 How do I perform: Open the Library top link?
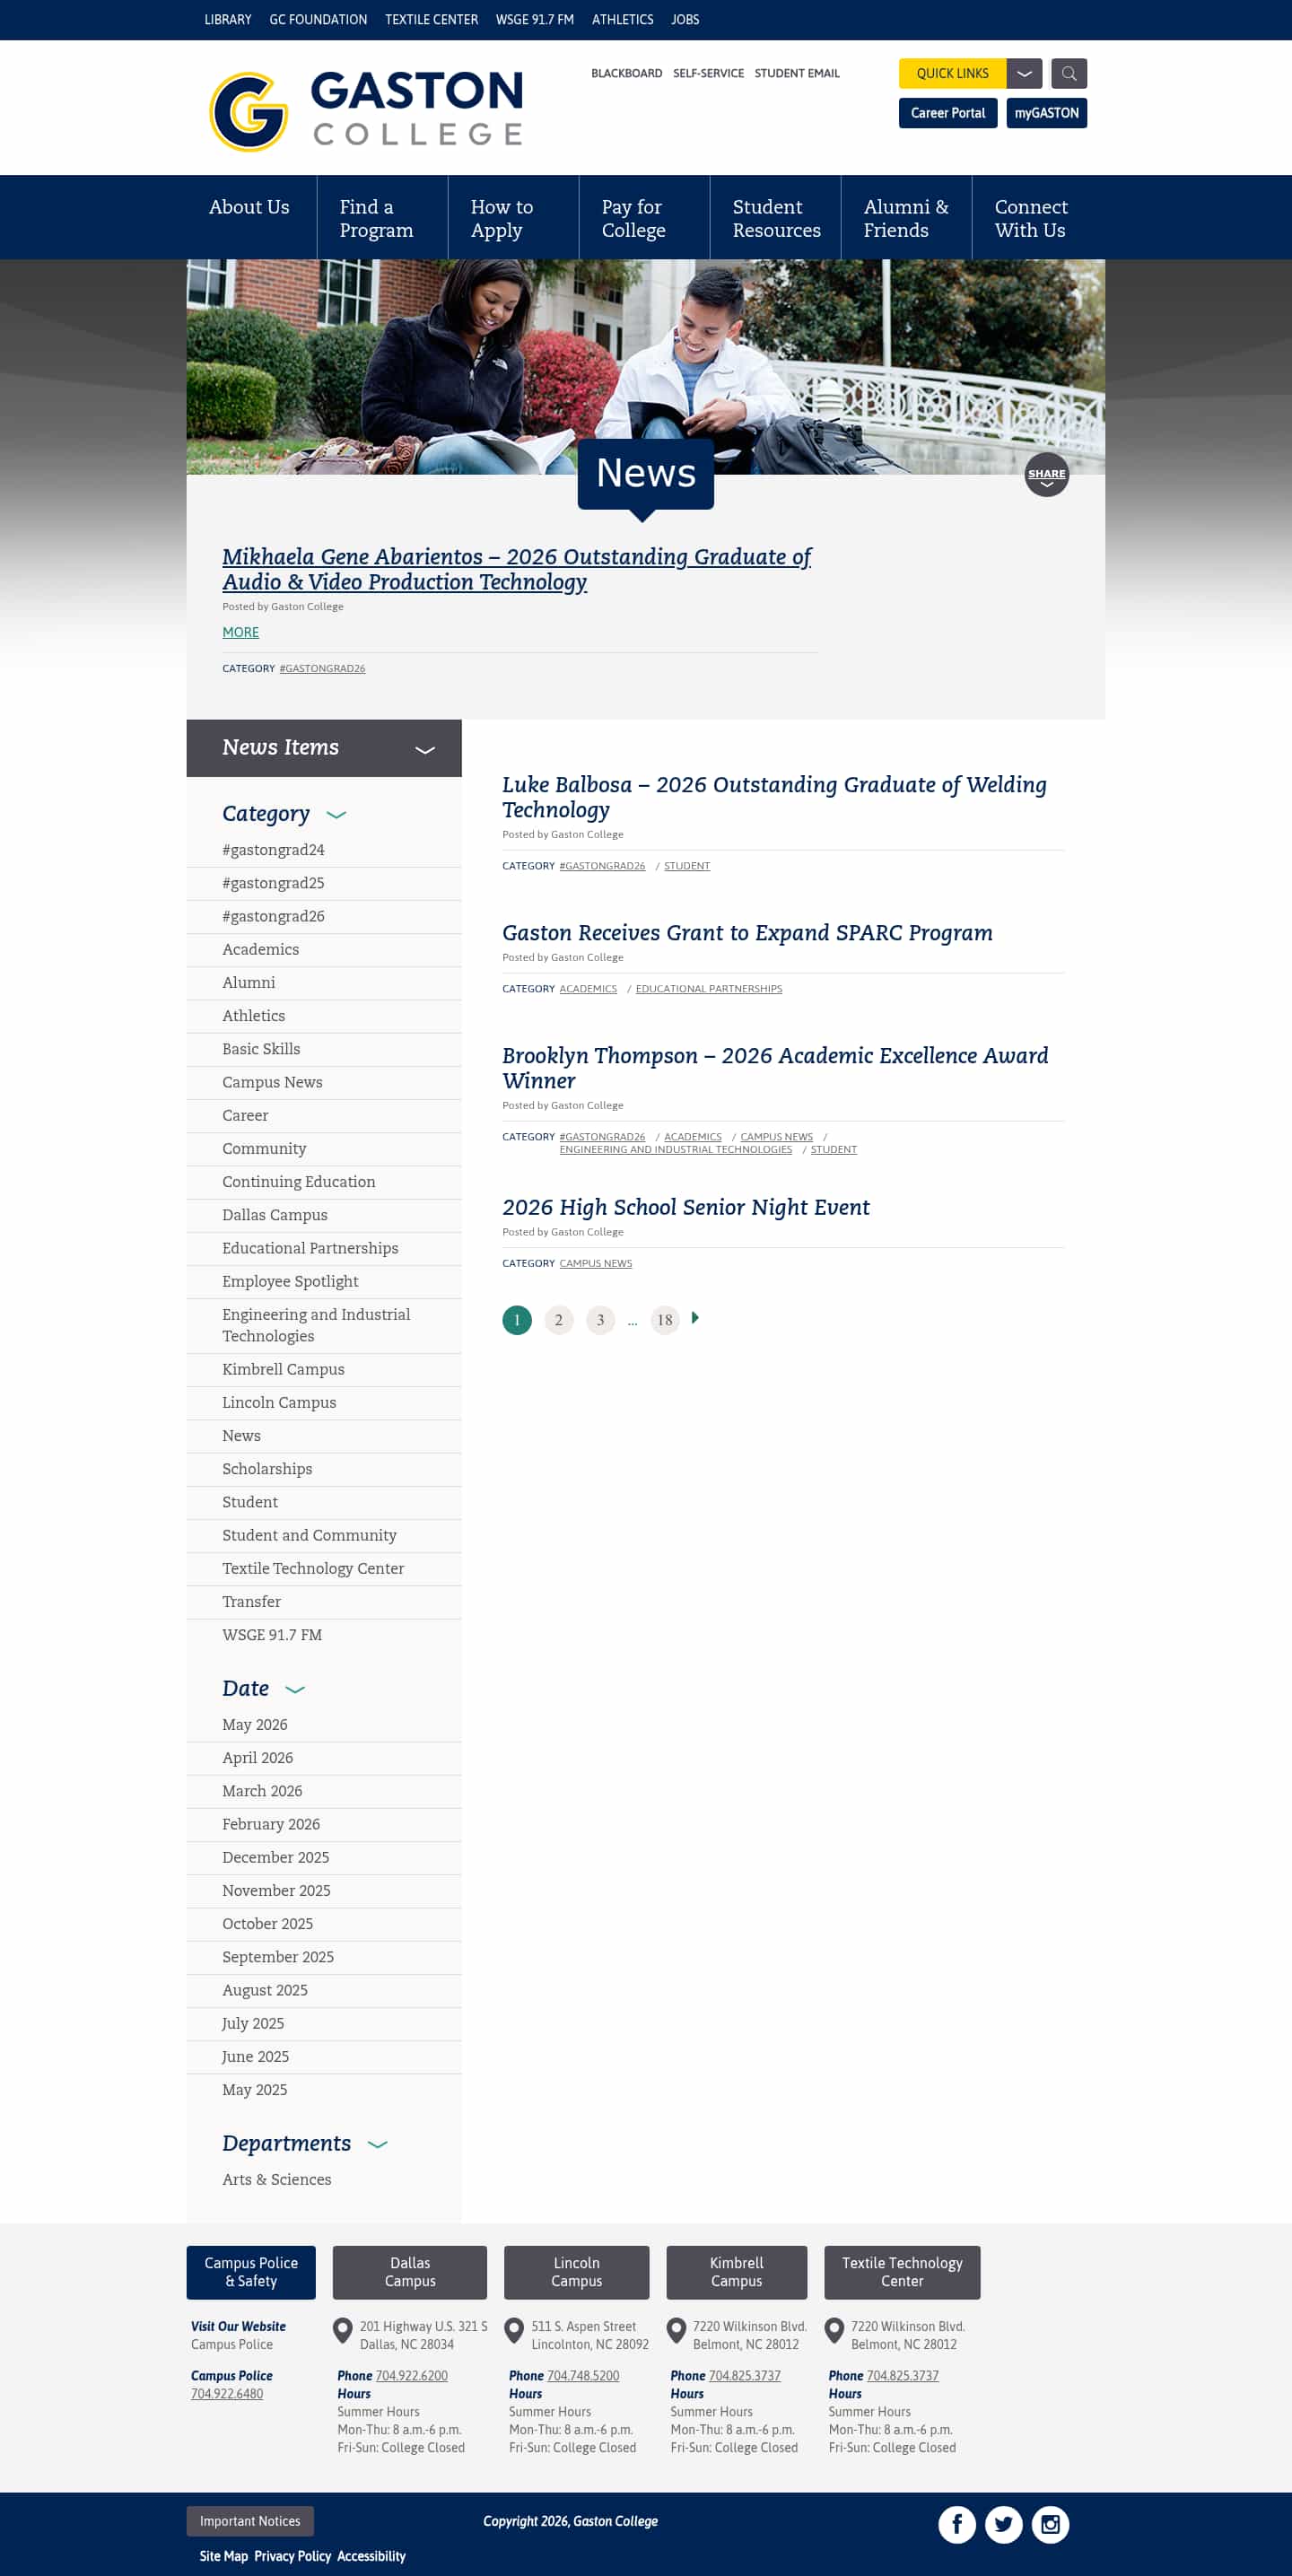227,19
